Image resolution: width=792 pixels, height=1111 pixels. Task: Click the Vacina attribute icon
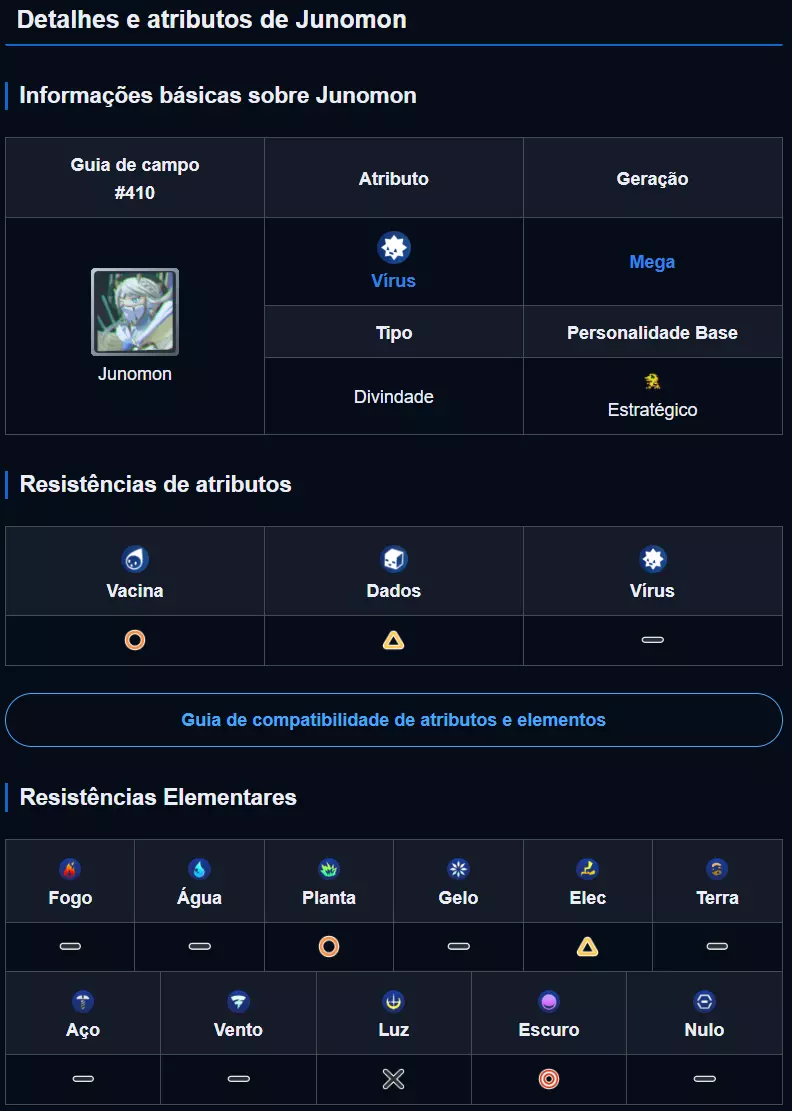click(135, 559)
